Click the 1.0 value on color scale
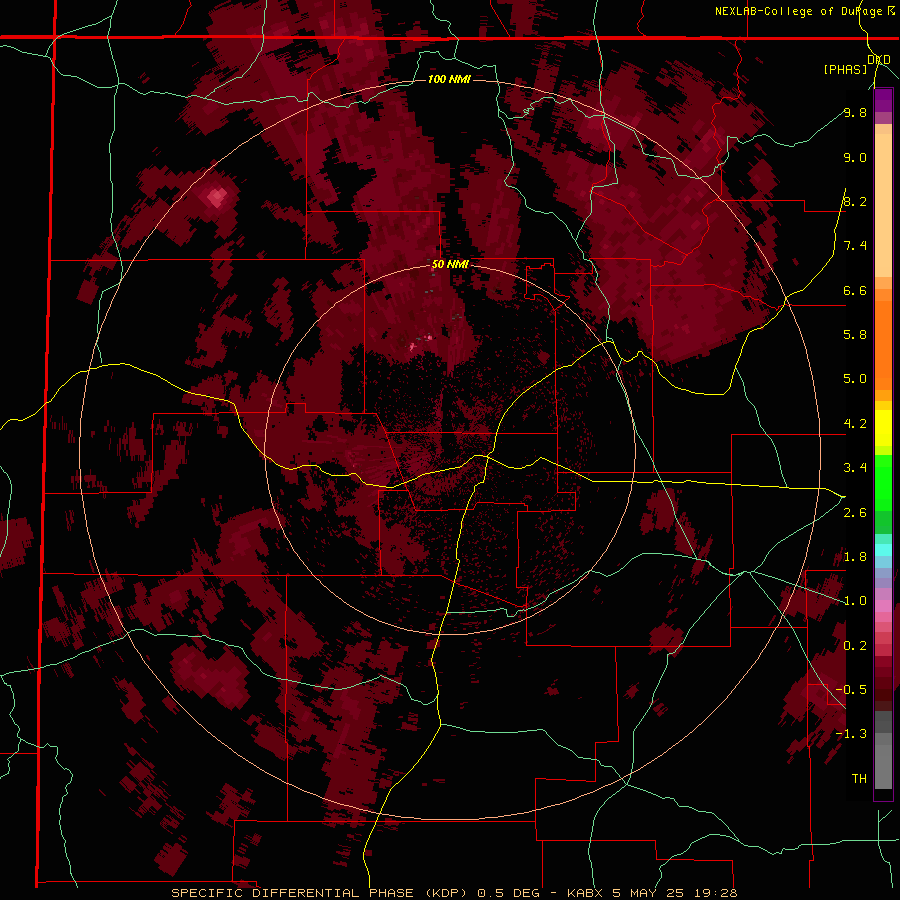 pyautogui.click(x=855, y=600)
